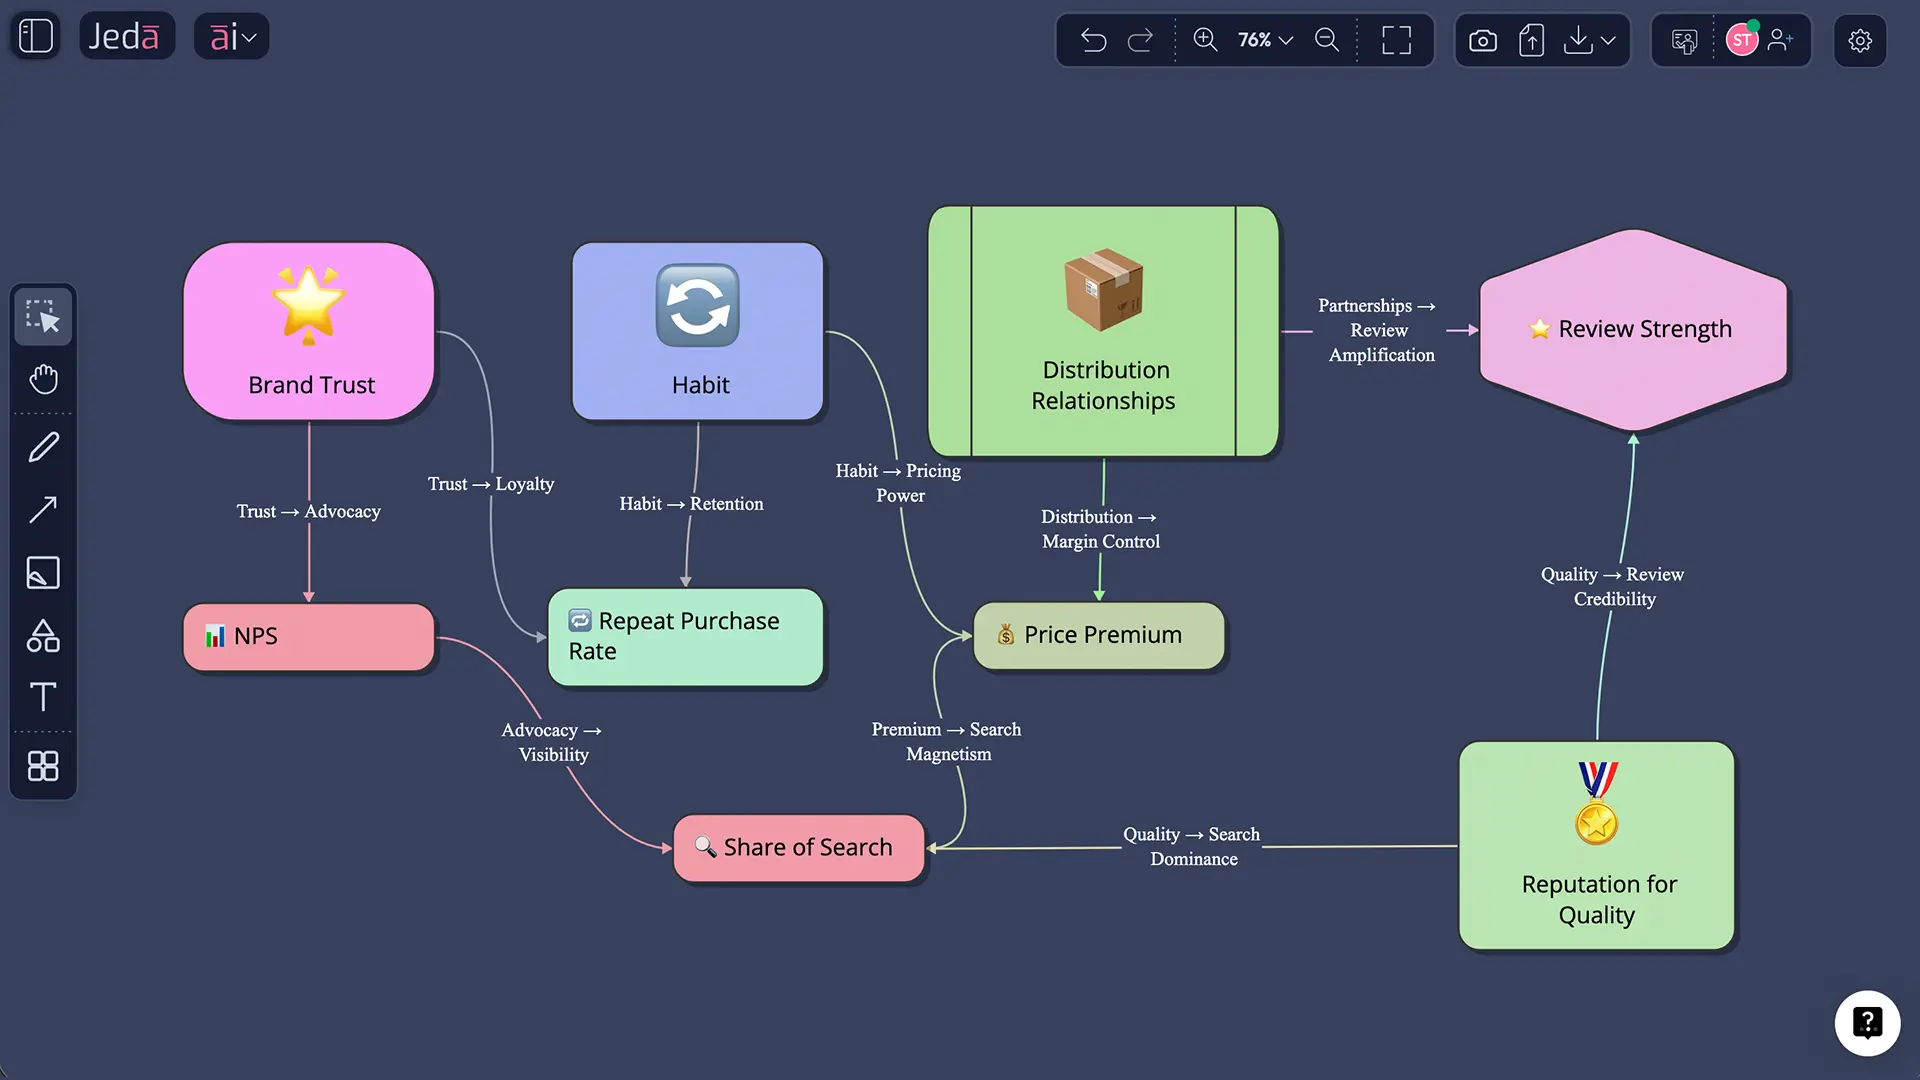Click the Jeda logo button

click(126, 37)
